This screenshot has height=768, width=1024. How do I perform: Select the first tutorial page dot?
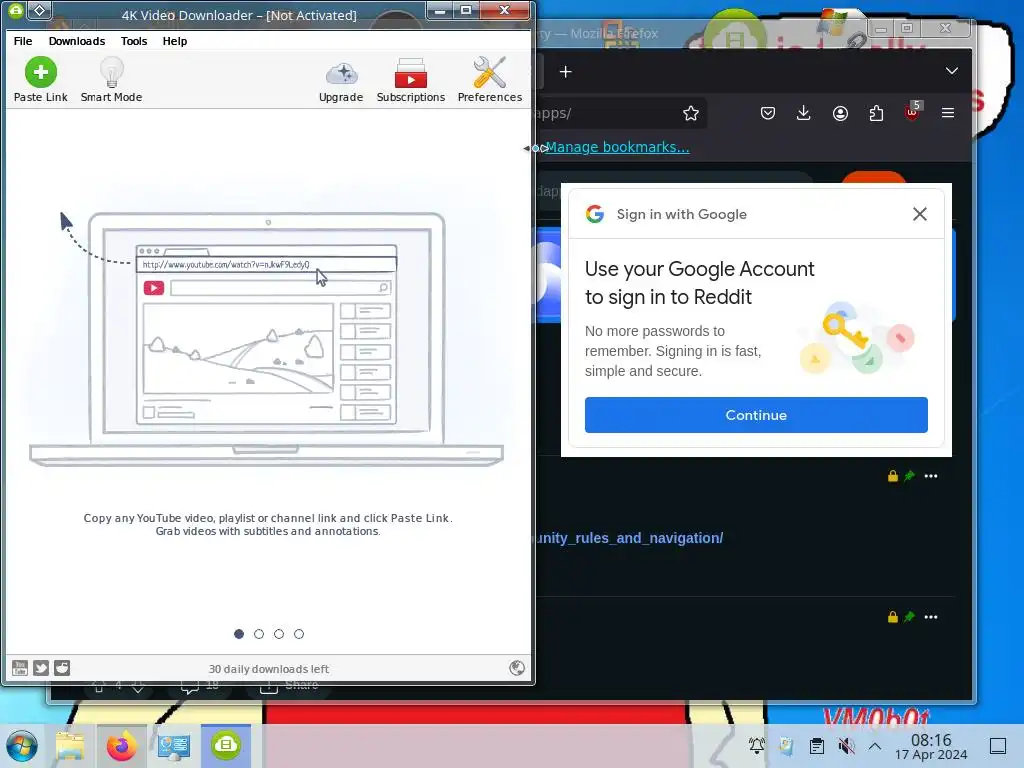(x=239, y=634)
